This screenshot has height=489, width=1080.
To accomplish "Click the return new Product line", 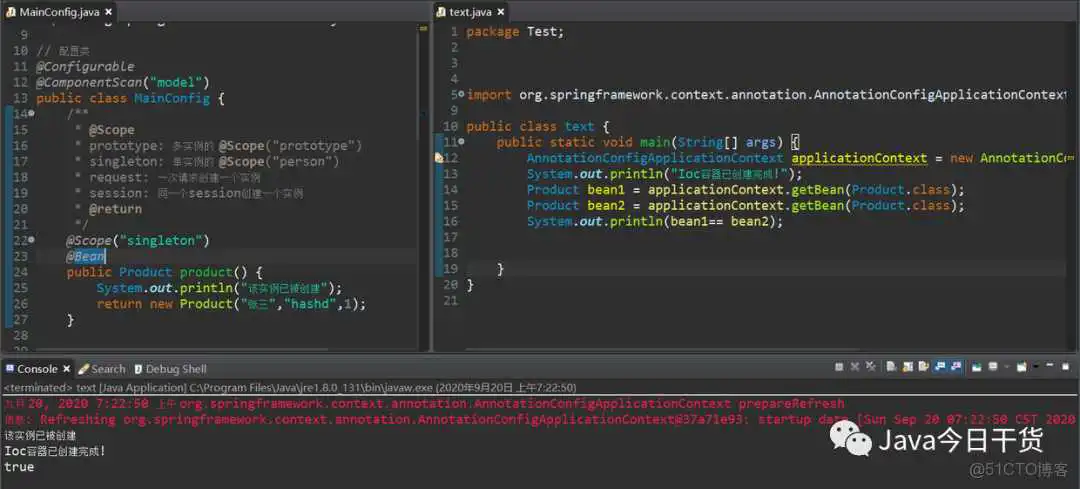I will (231, 304).
